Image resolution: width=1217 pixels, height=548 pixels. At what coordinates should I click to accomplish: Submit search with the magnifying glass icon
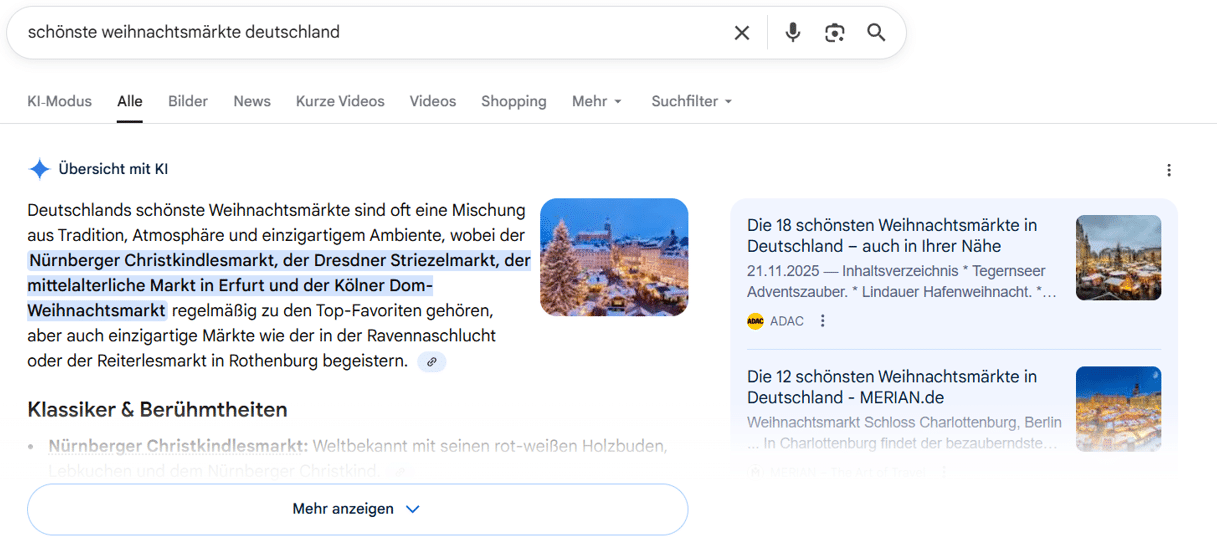(x=876, y=33)
